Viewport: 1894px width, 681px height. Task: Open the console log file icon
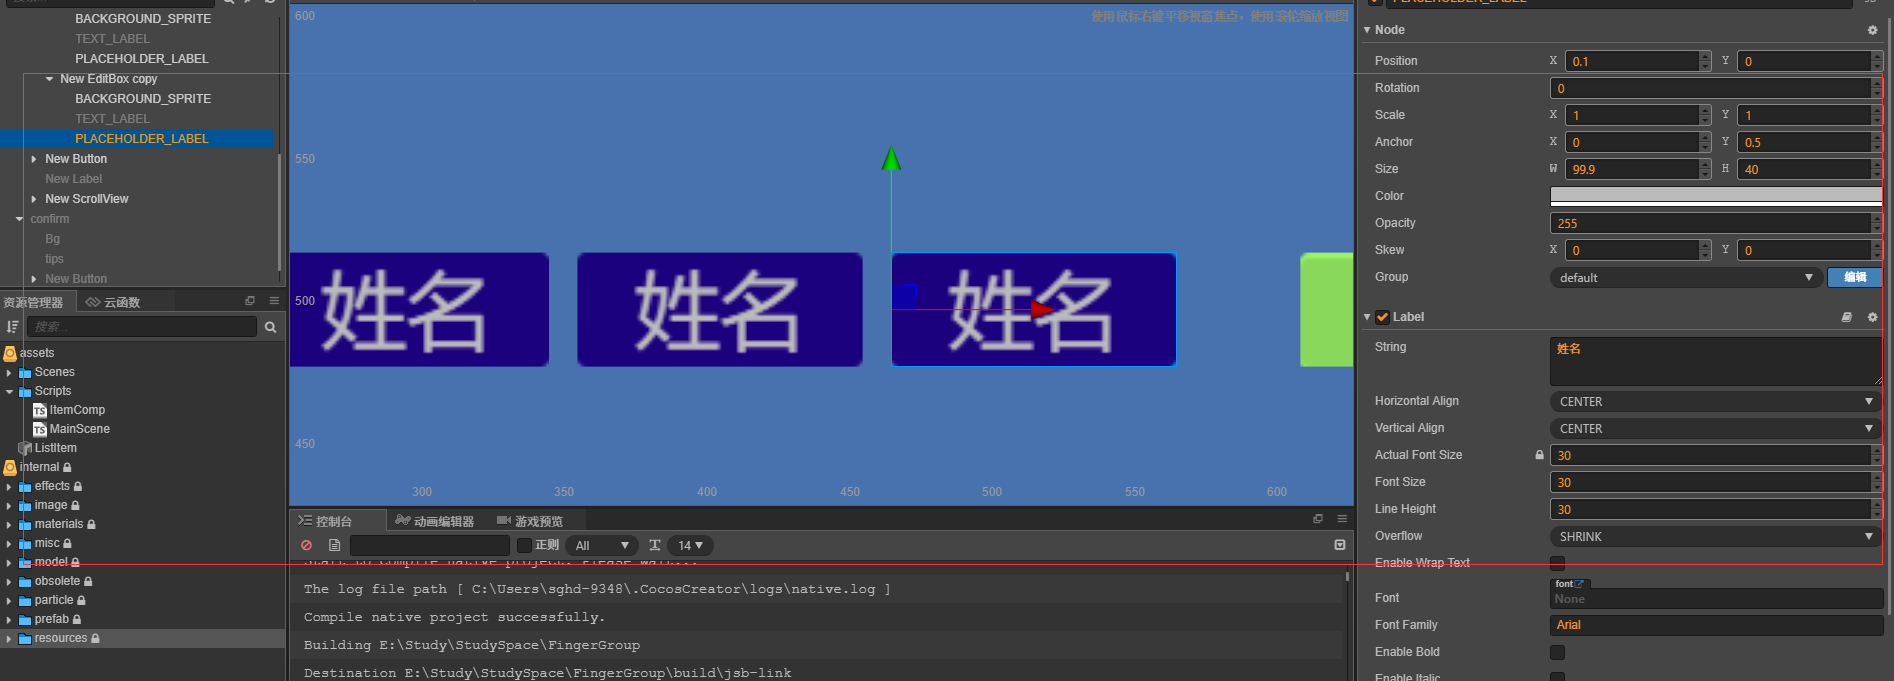coord(334,545)
